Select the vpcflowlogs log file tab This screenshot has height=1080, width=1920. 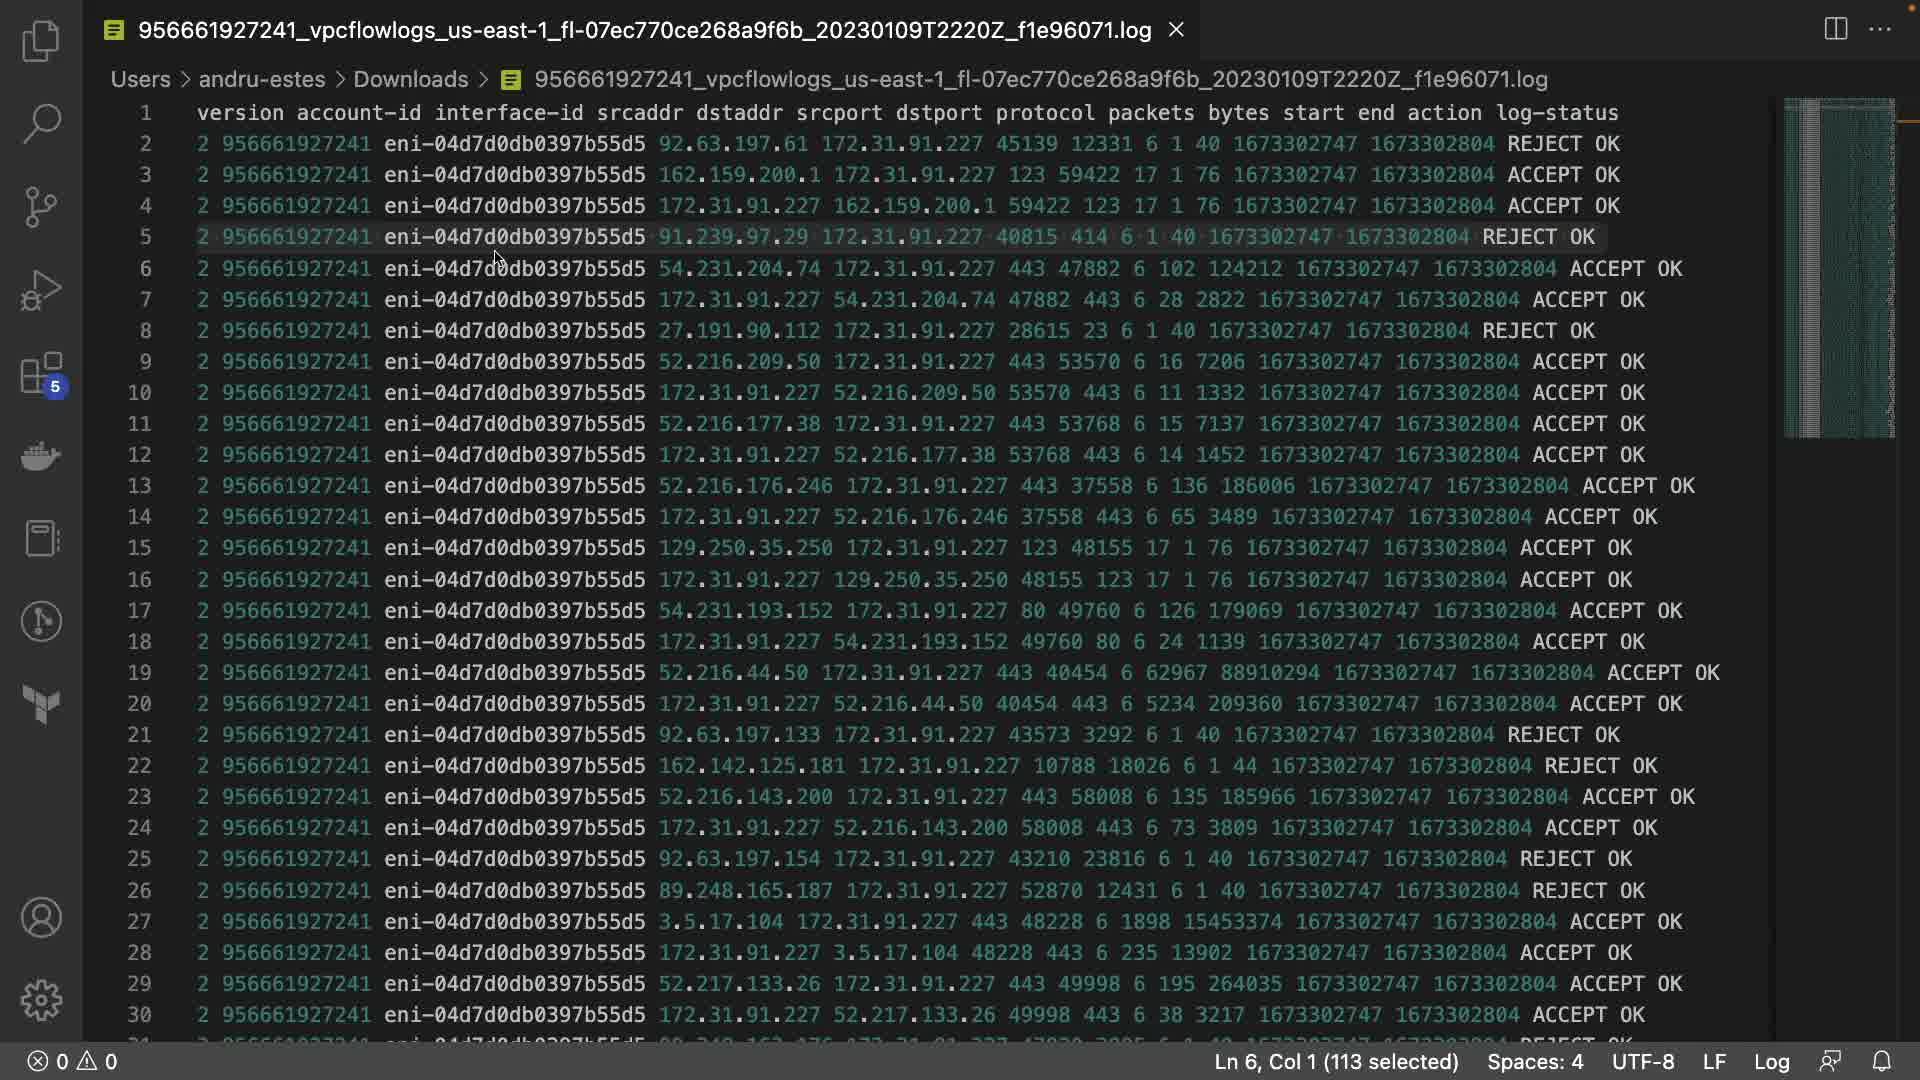[644, 30]
